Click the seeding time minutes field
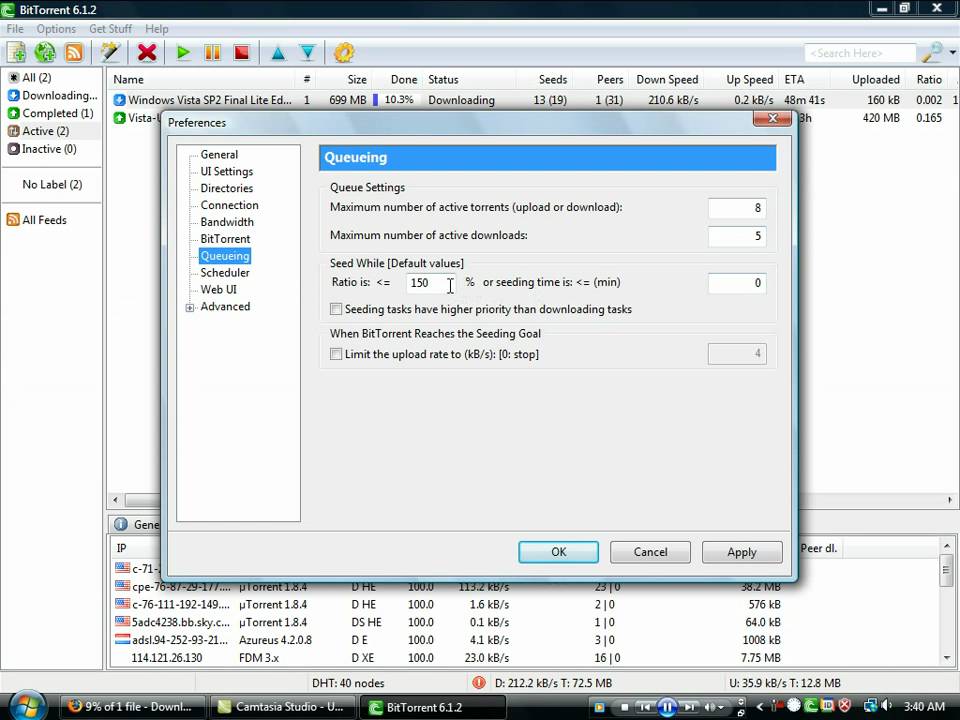The image size is (960, 720). 737,283
